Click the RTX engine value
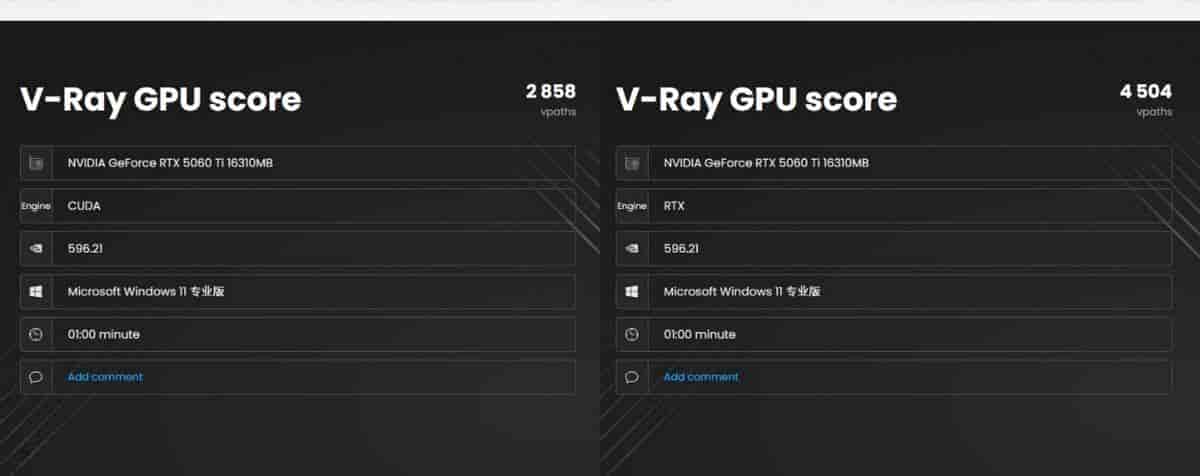Image resolution: width=1200 pixels, height=476 pixels. point(674,206)
